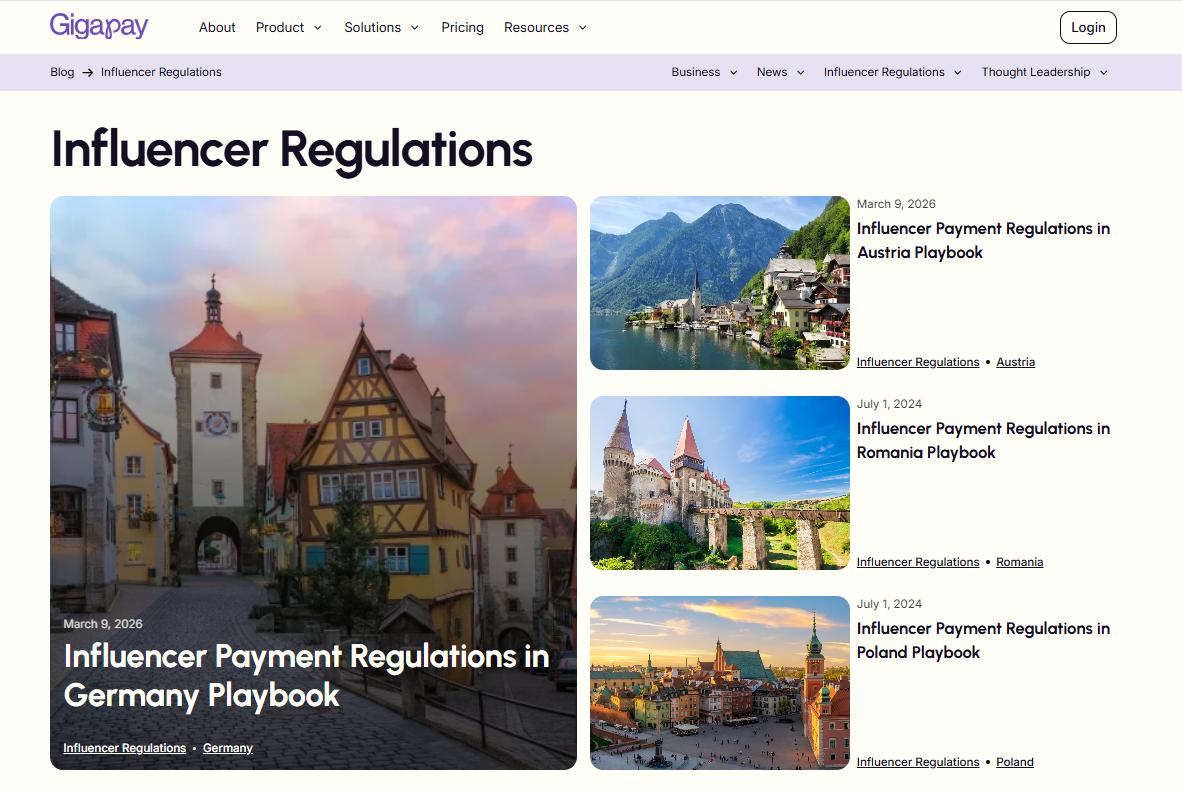Image resolution: width=1182 pixels, height=792 pixels.
Task: Open the Influencer Regulations category dropdown
Action: pyautogui.click(x=893, y=72)
